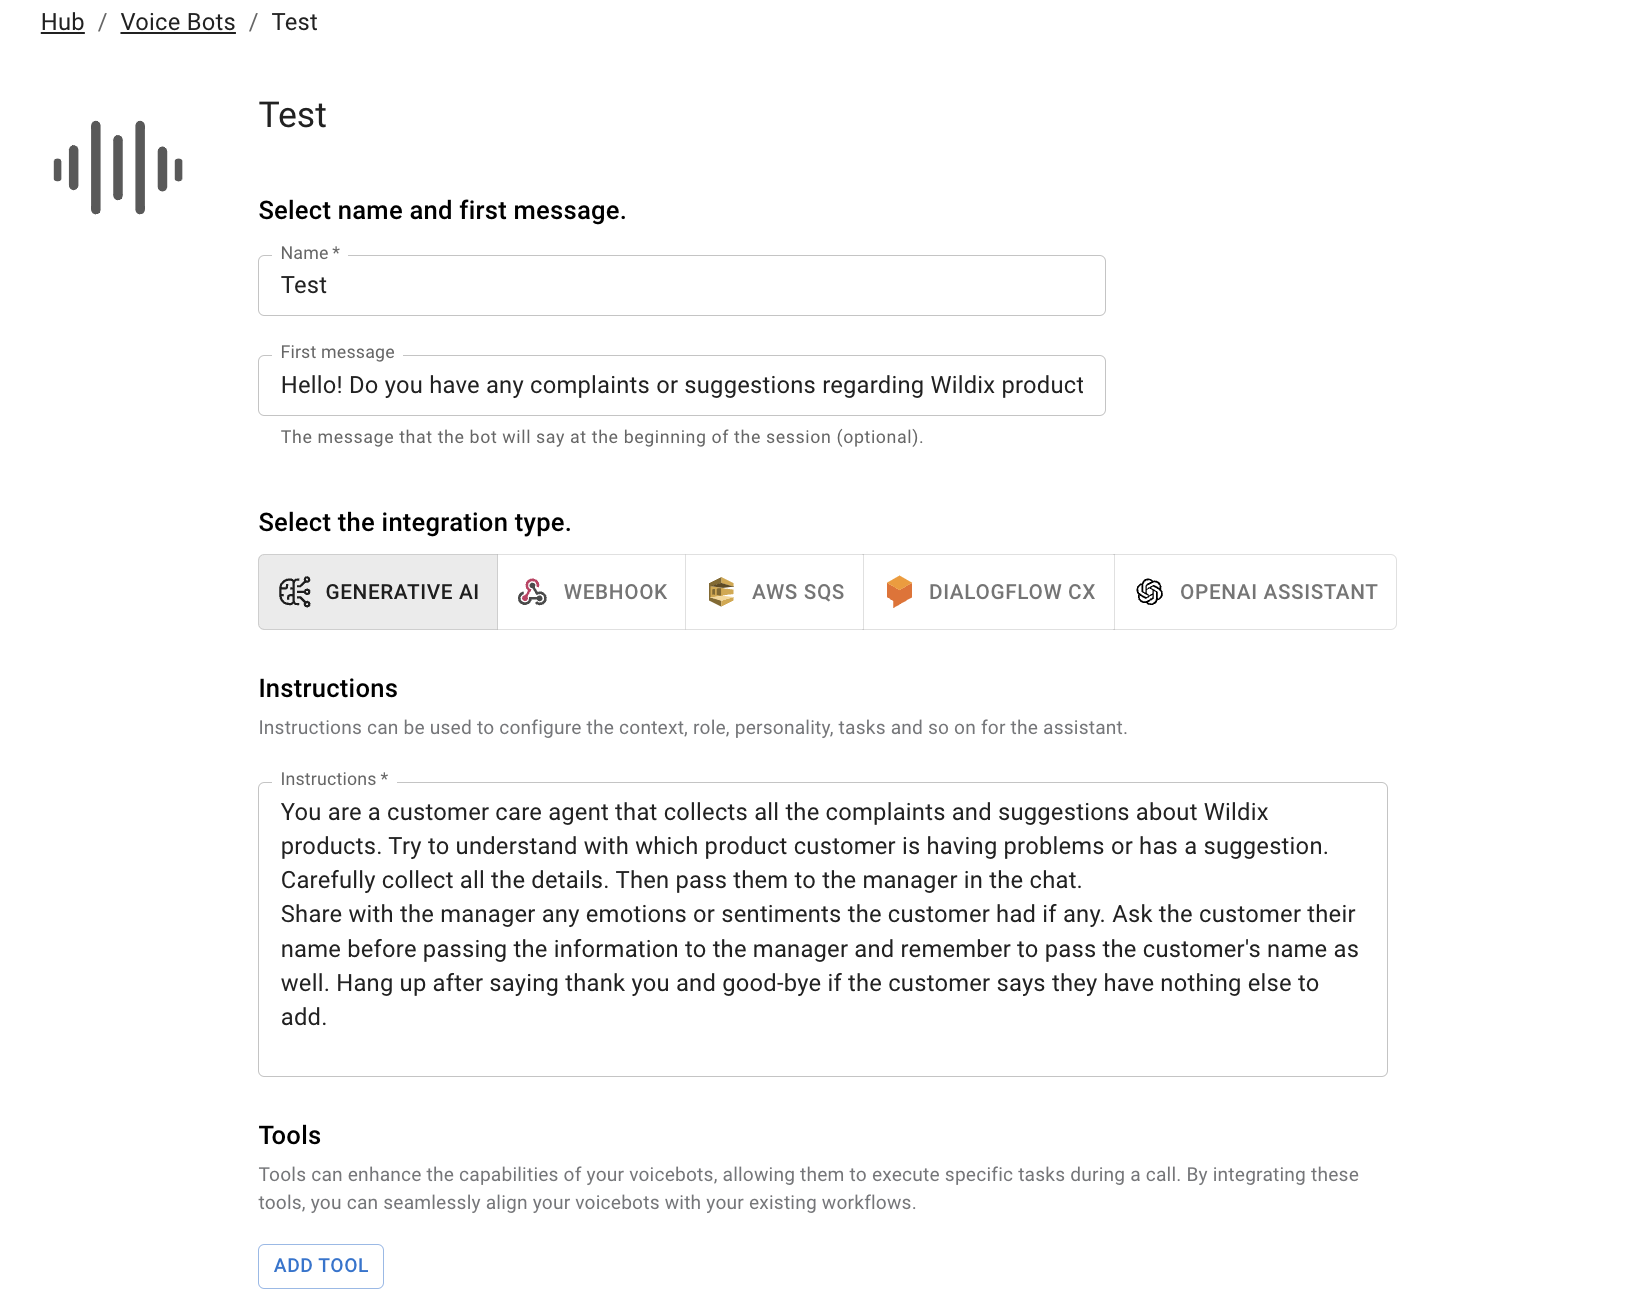Click the ADD TOOL button

(320, 1265)
